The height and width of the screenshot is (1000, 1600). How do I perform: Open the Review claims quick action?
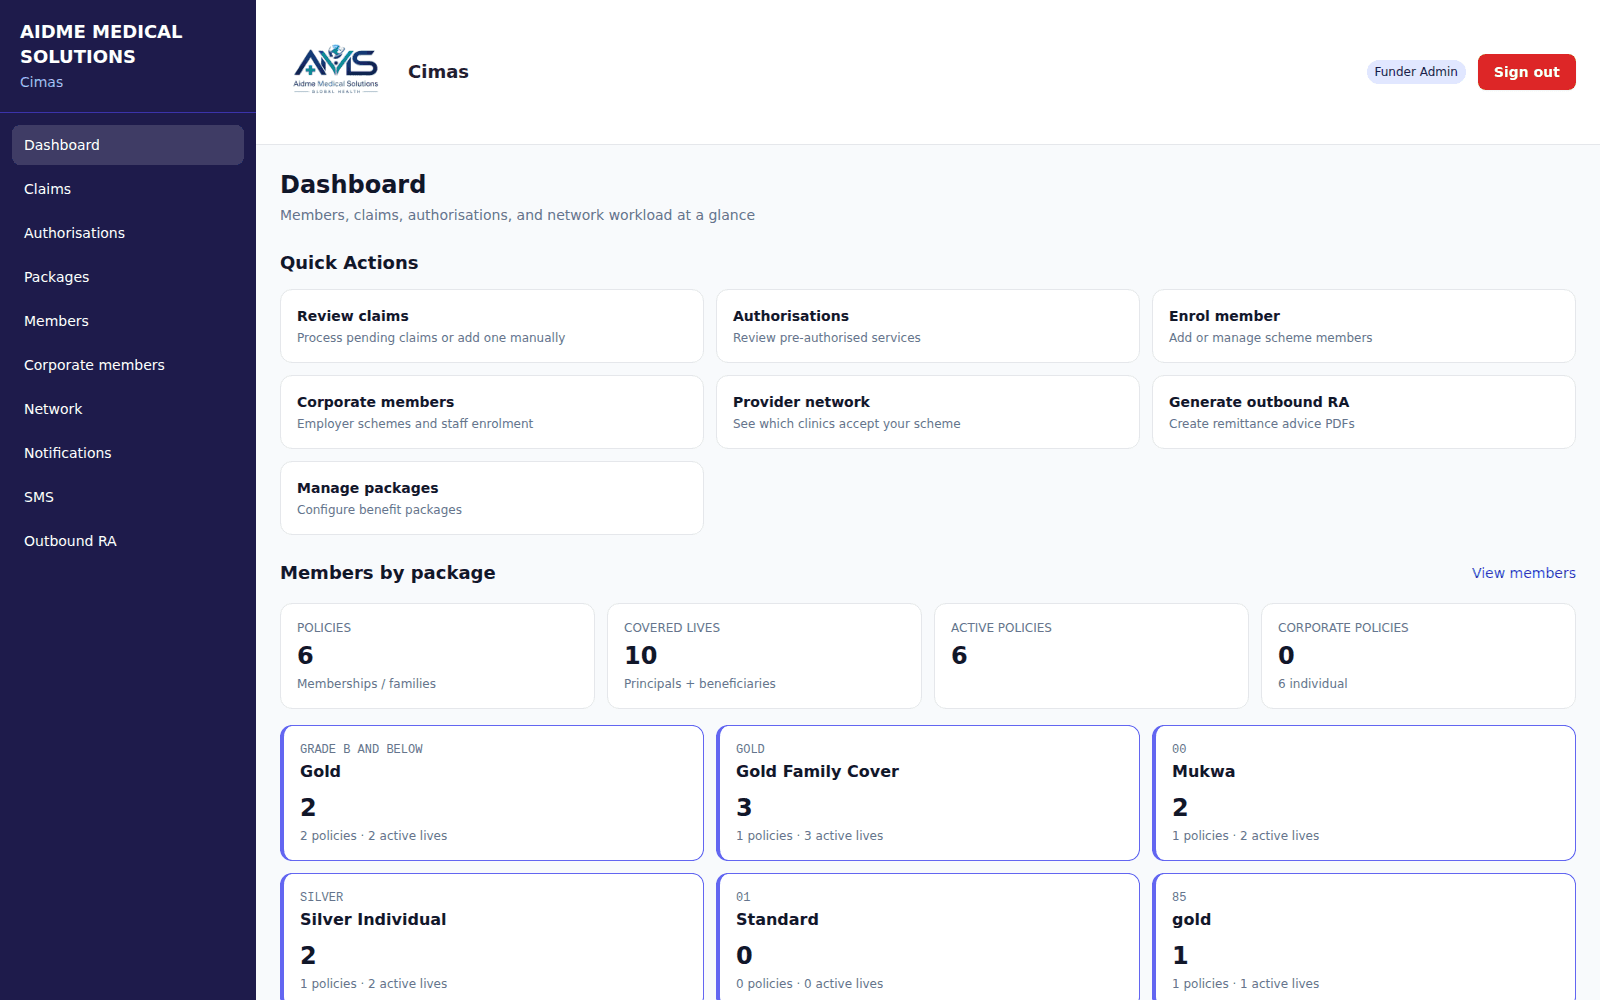click(492, 326)
